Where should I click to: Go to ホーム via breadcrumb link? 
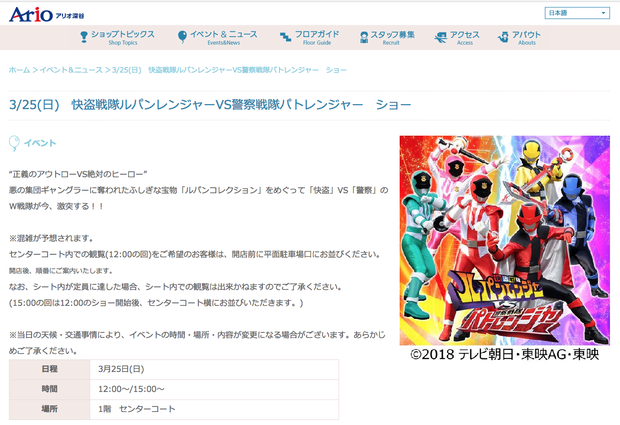point(19,70)
